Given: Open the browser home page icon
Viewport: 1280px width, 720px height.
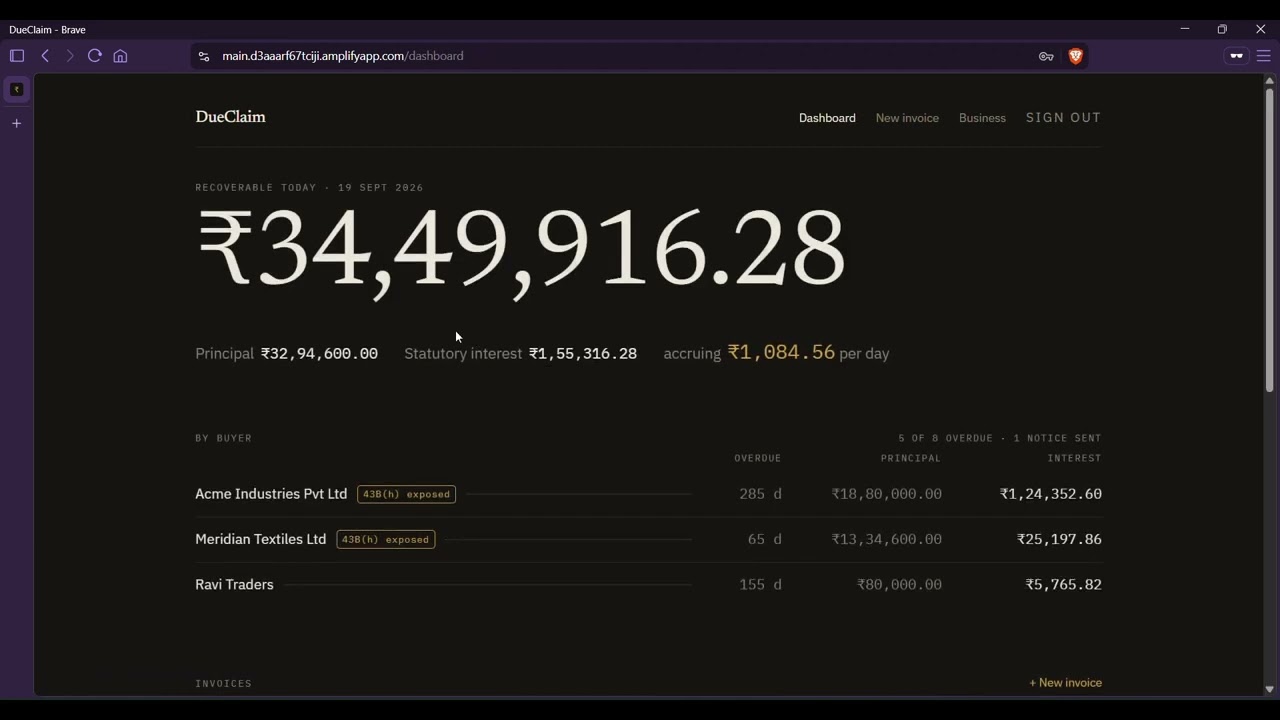Looking at the screenshot, I should pyautogui.click(x=120, y=56).
